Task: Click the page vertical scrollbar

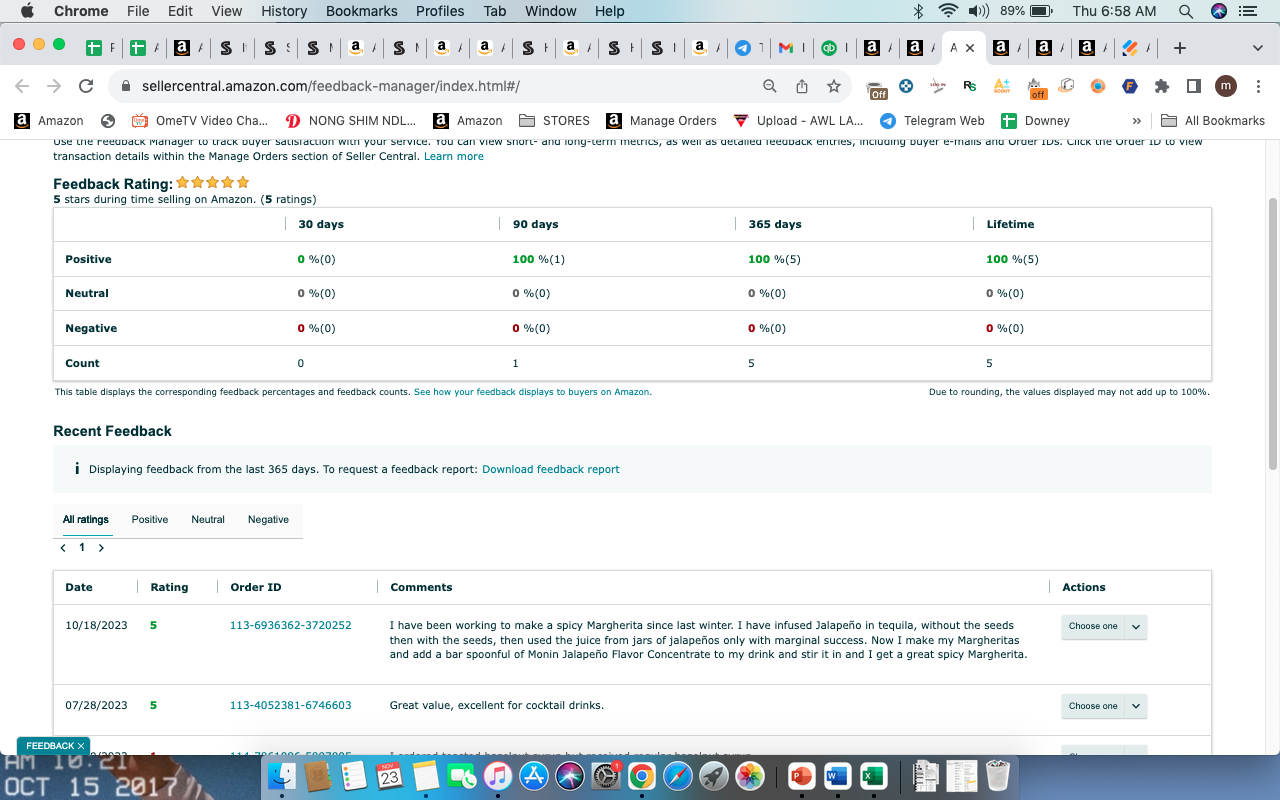Action: [1272, 335]
